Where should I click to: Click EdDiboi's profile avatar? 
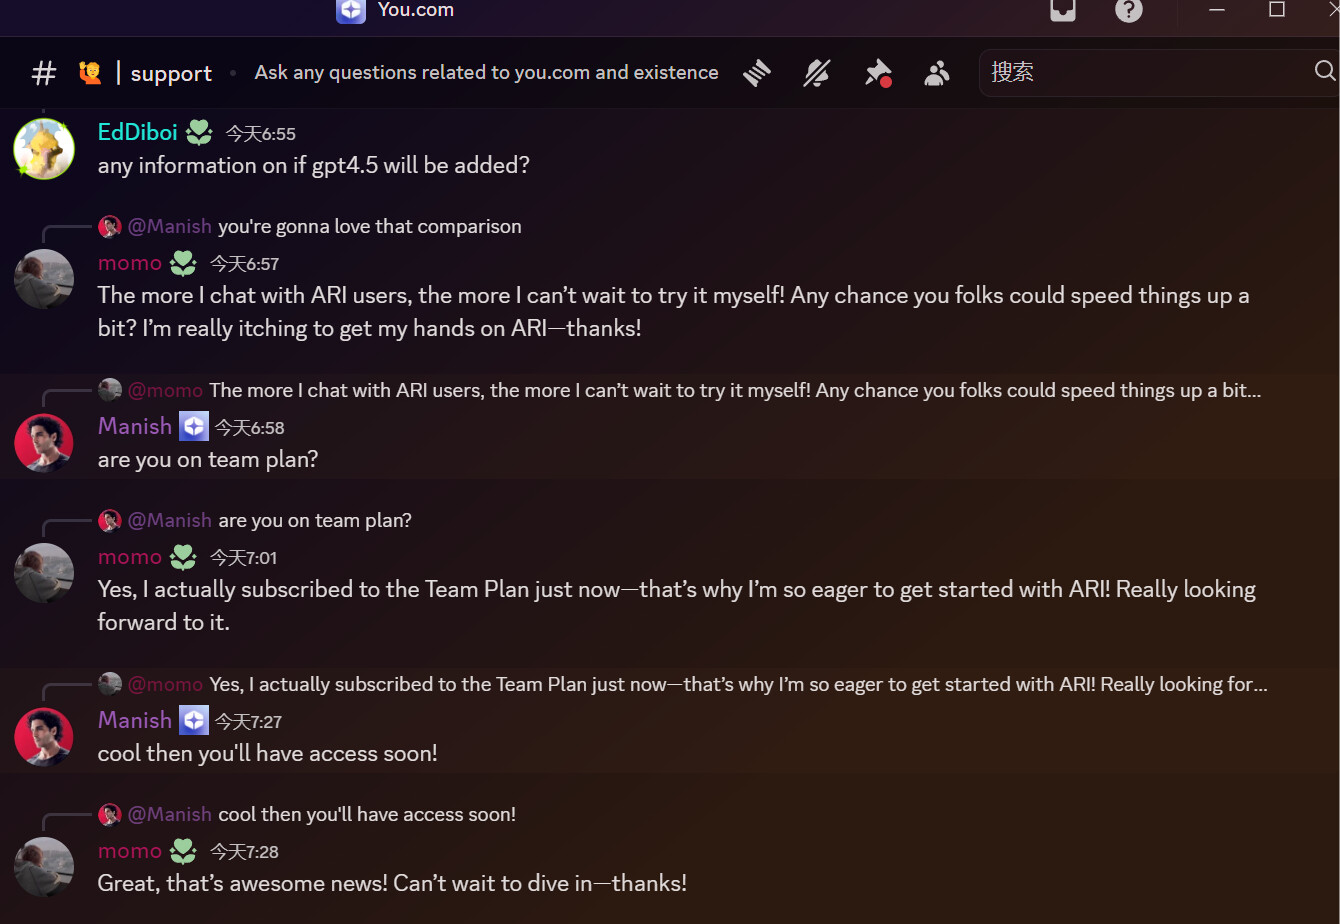(x=44, y=149)
